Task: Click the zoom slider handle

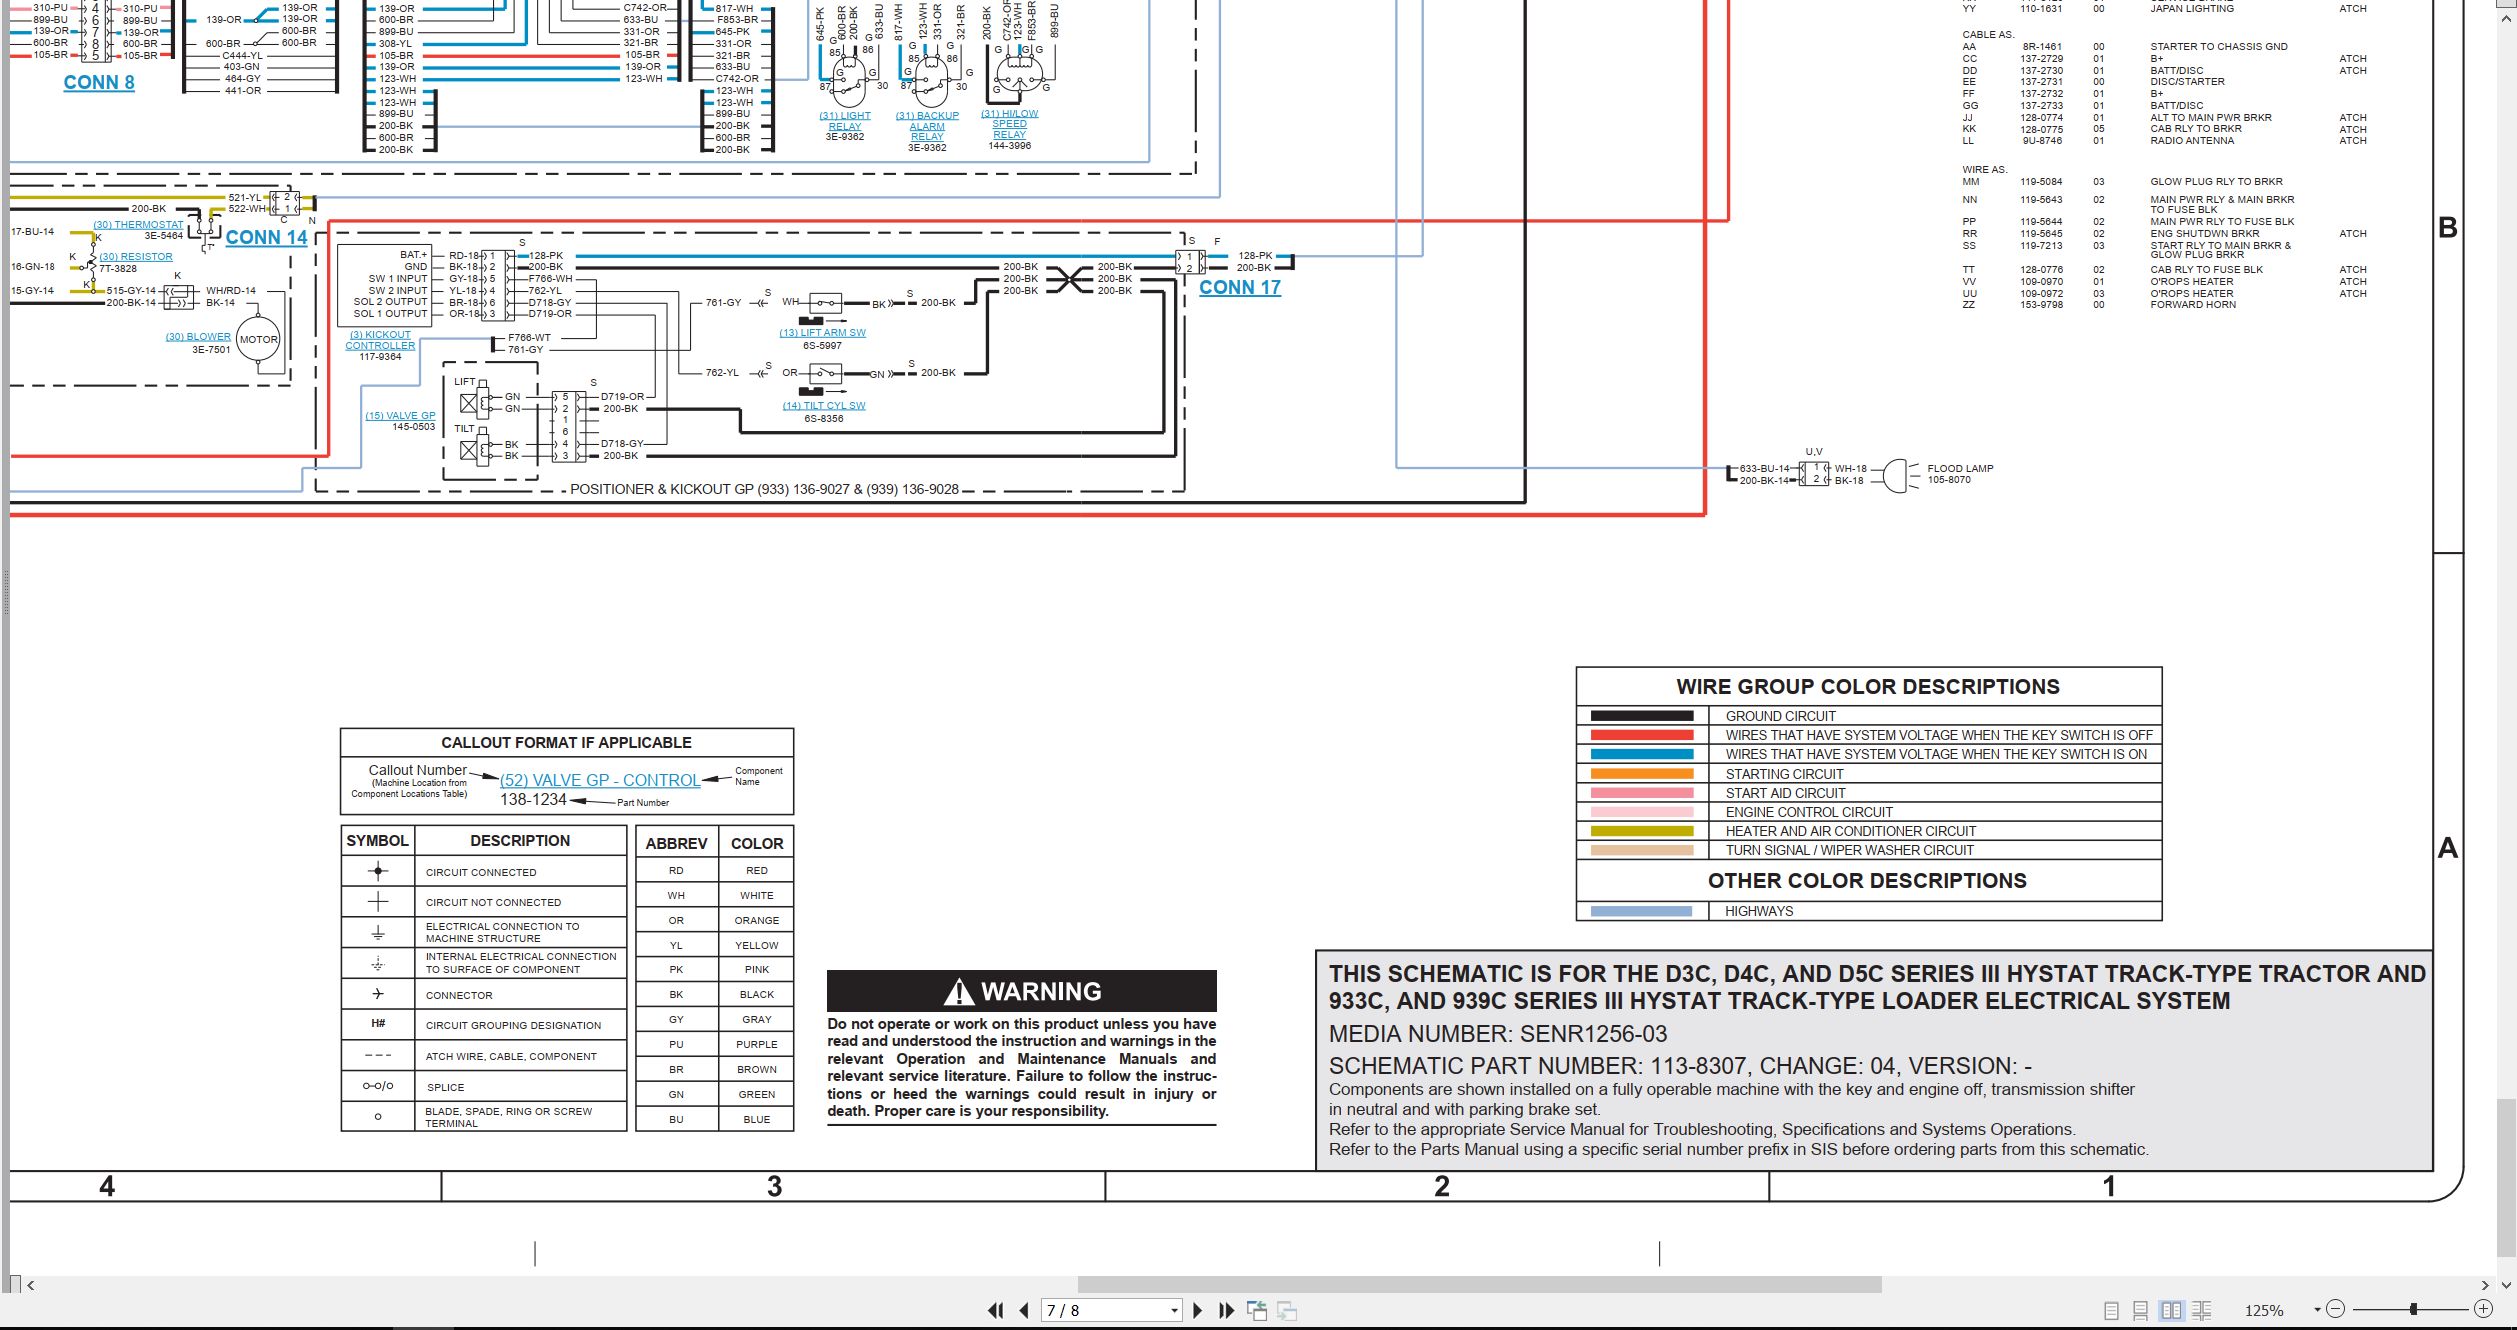Action: pos(2414,1309)
